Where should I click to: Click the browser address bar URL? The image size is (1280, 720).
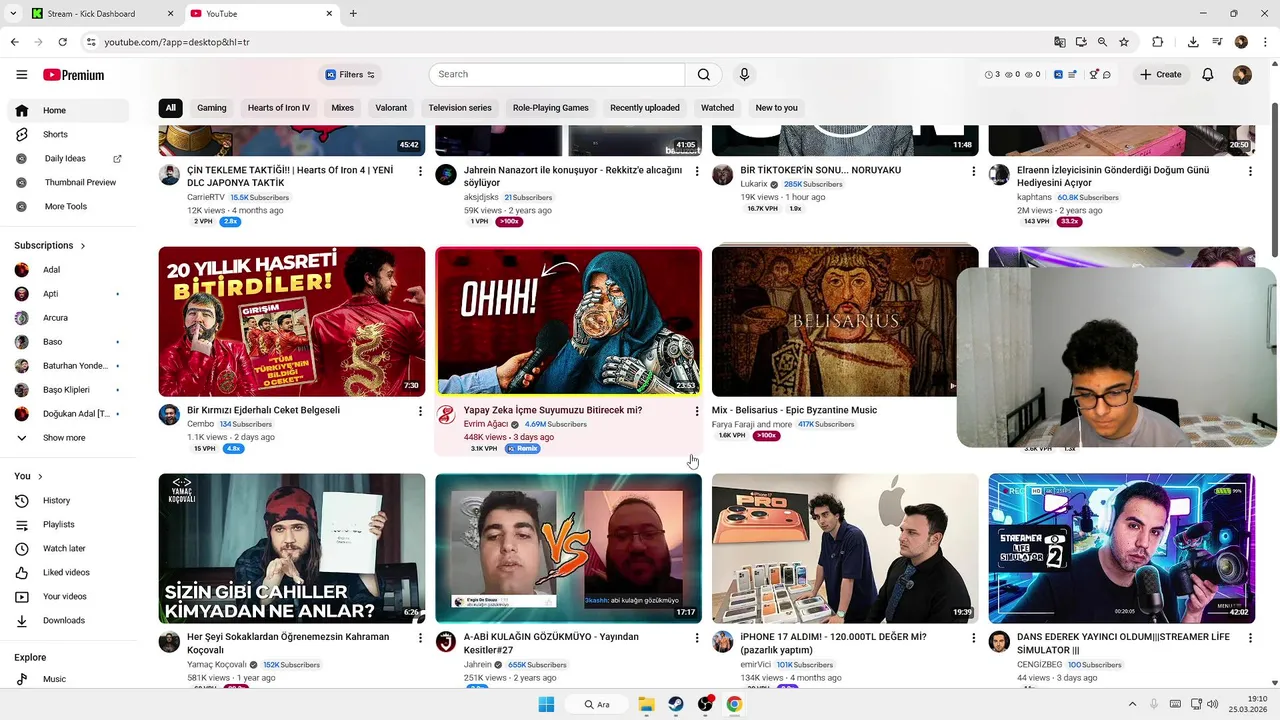[177, 42]
